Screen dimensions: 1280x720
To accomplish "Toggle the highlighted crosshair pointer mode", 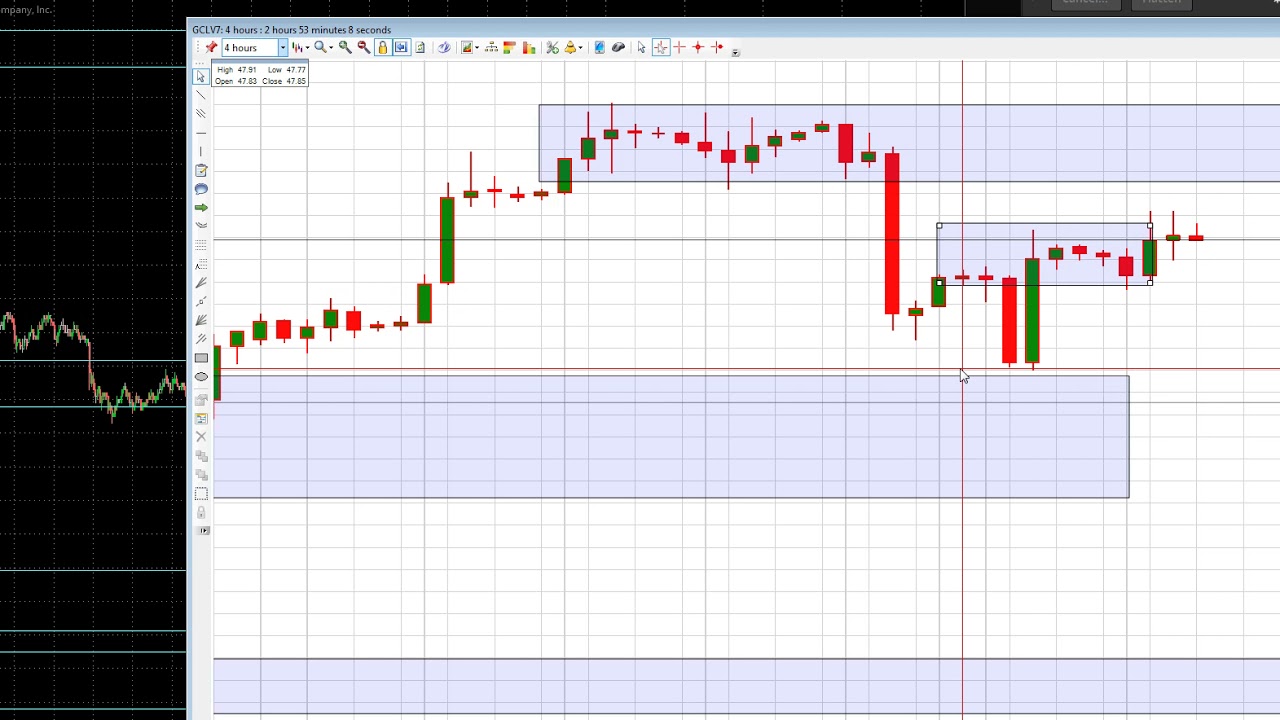I will tap(661, 47).
